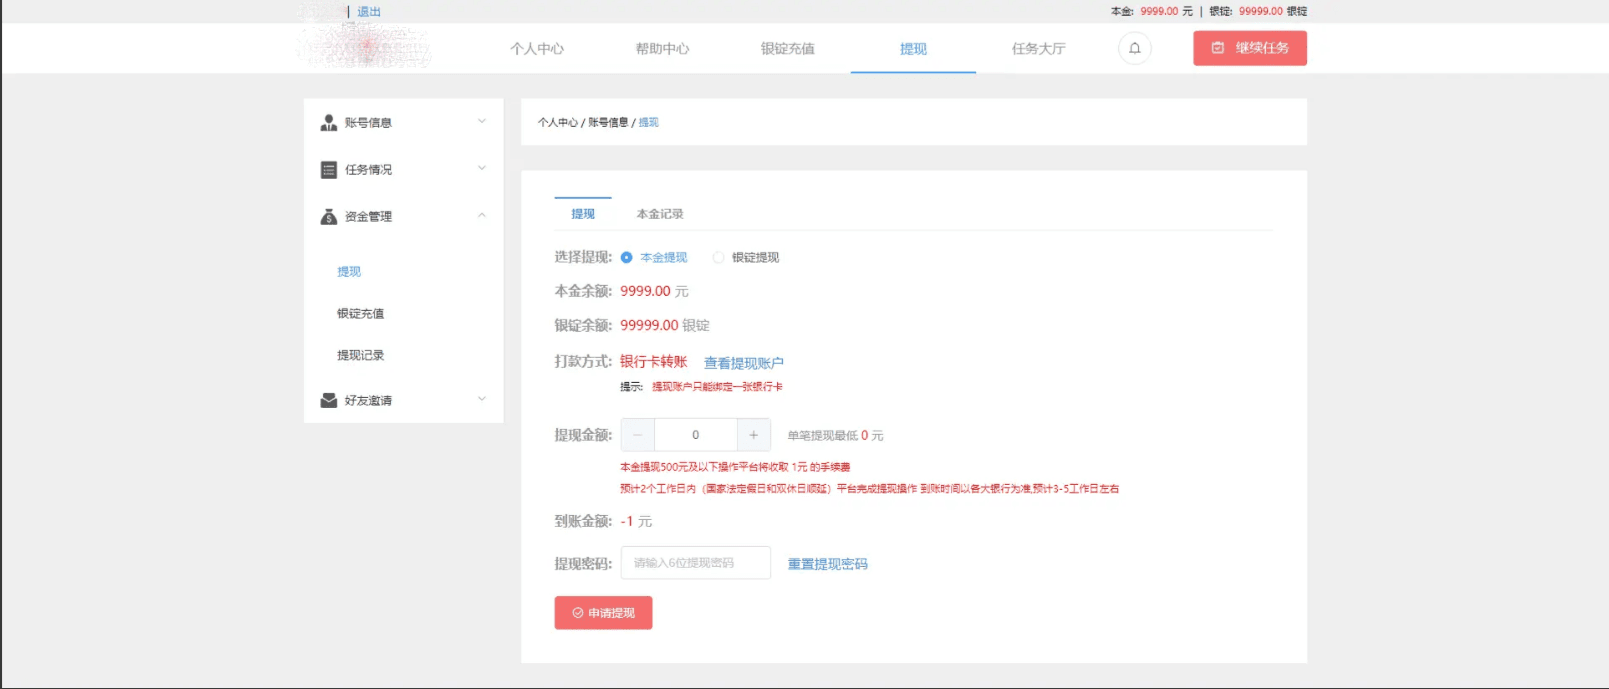Click the 账号信息 person icon in sidebar
The height and width of the screenshot is (689, 1609).
(x=328, y=123)
